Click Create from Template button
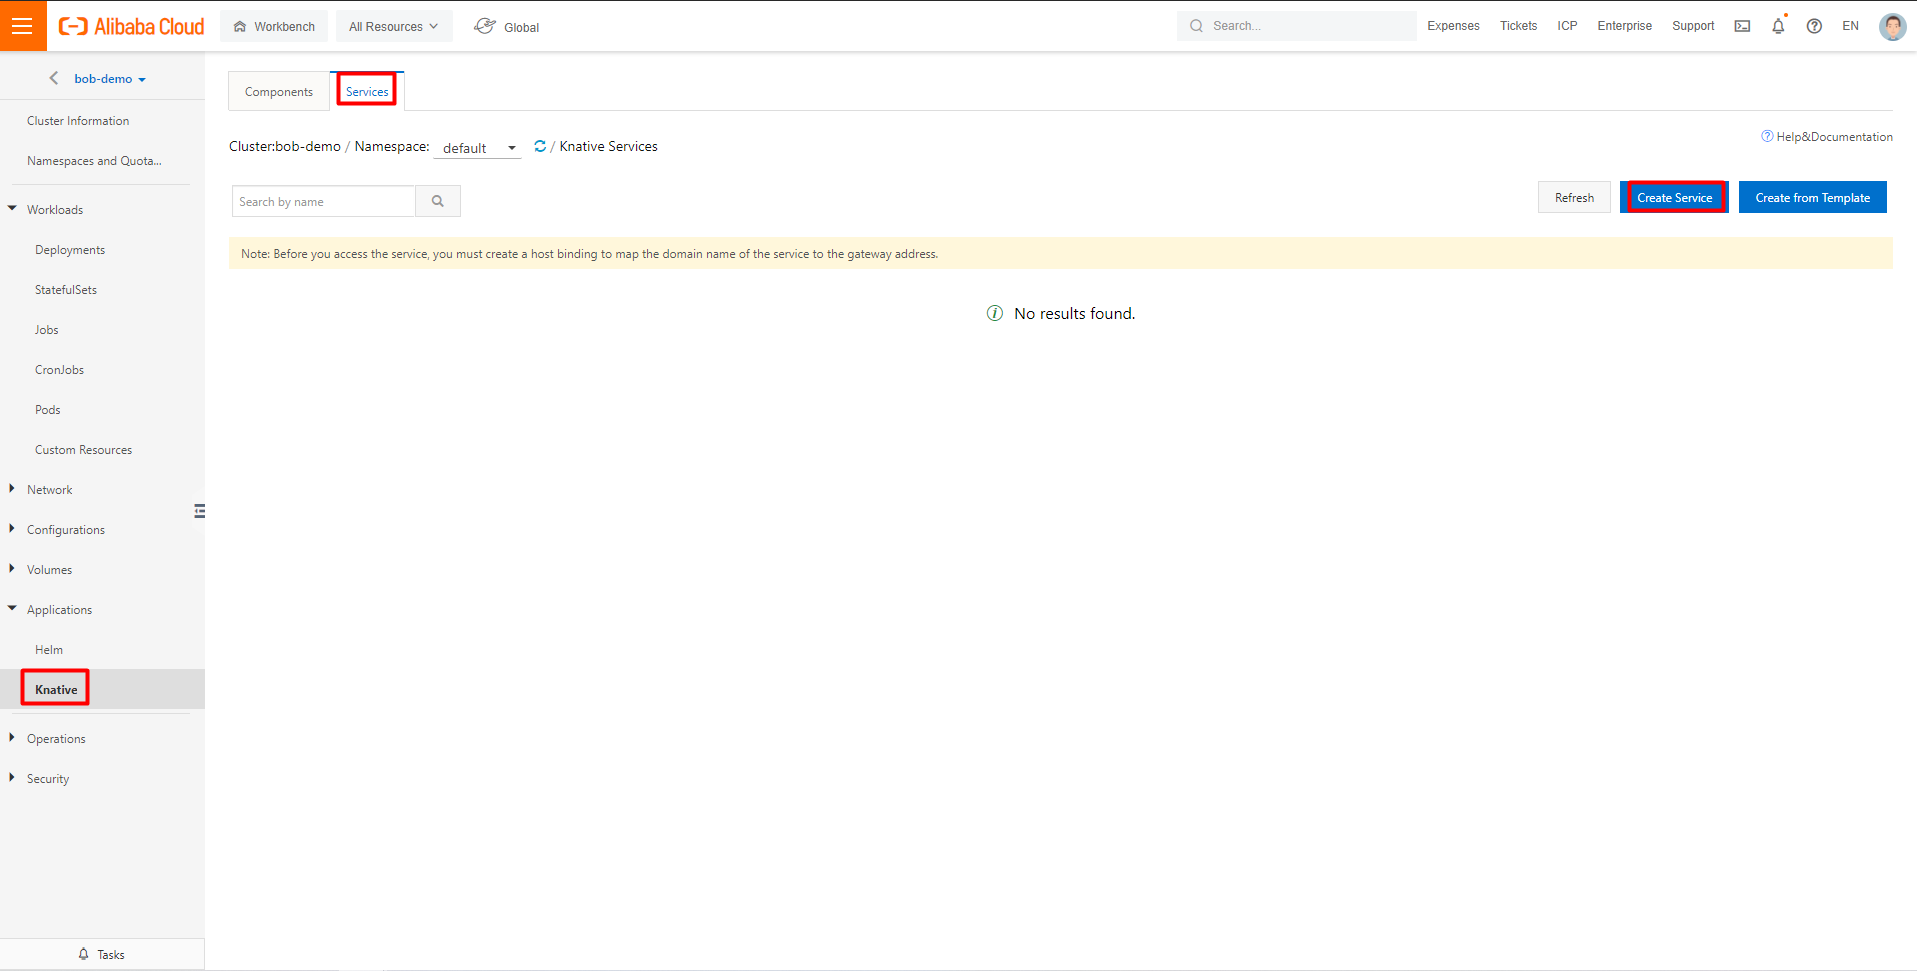Viewport: 1917px width, 971px height. pyautogui.click(x=1812, y=198)
